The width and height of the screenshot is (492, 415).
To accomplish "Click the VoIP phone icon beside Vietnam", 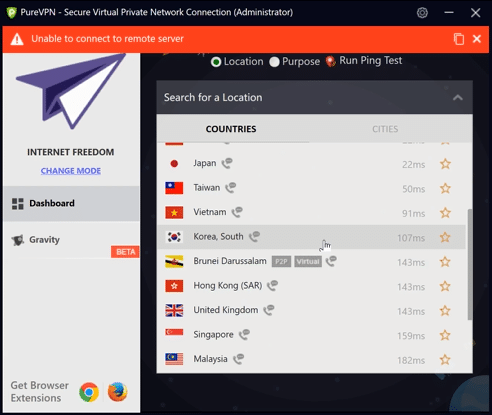I will pos(237,212).
